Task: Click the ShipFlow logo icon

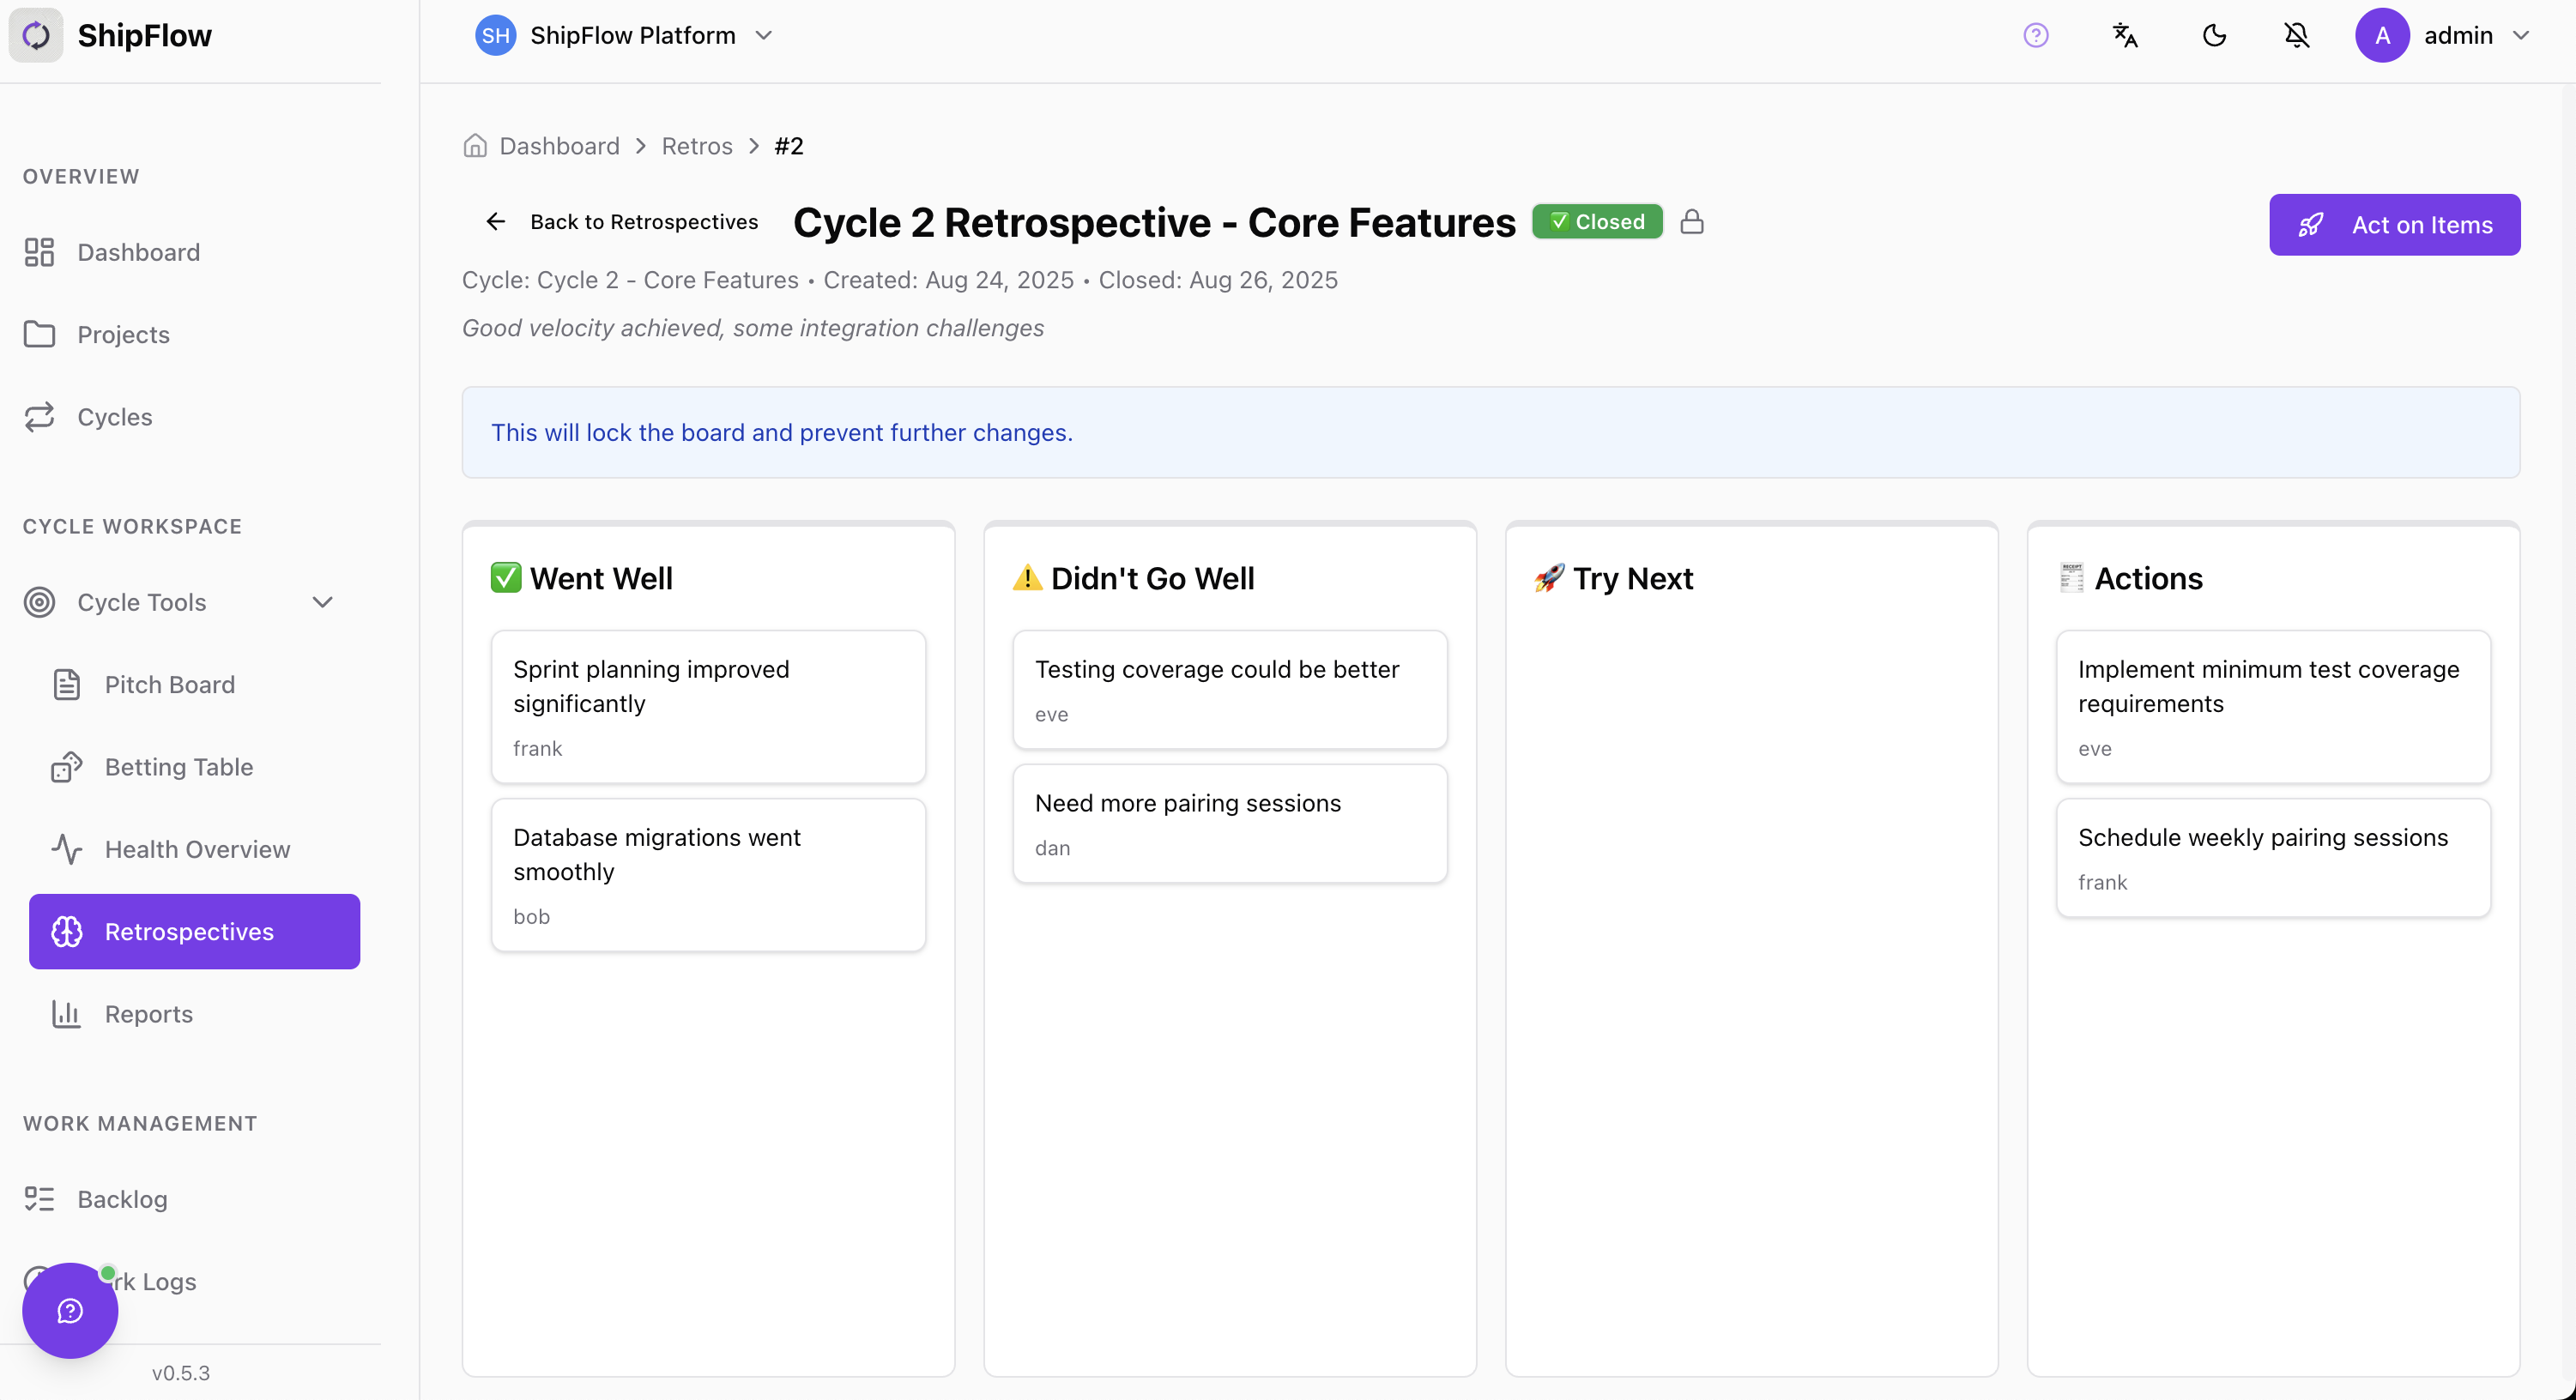Action: click(36, 36)
